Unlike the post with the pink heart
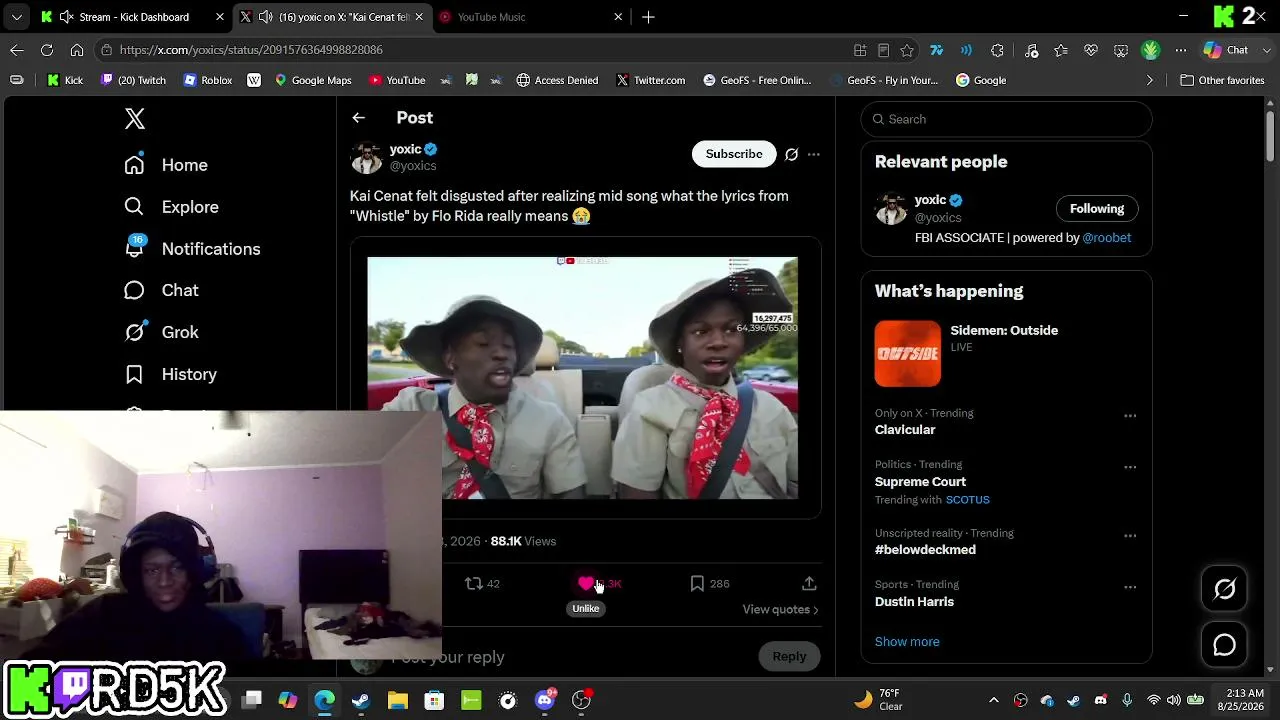This screenshot has width=1280, height=720. coord(586,584)
